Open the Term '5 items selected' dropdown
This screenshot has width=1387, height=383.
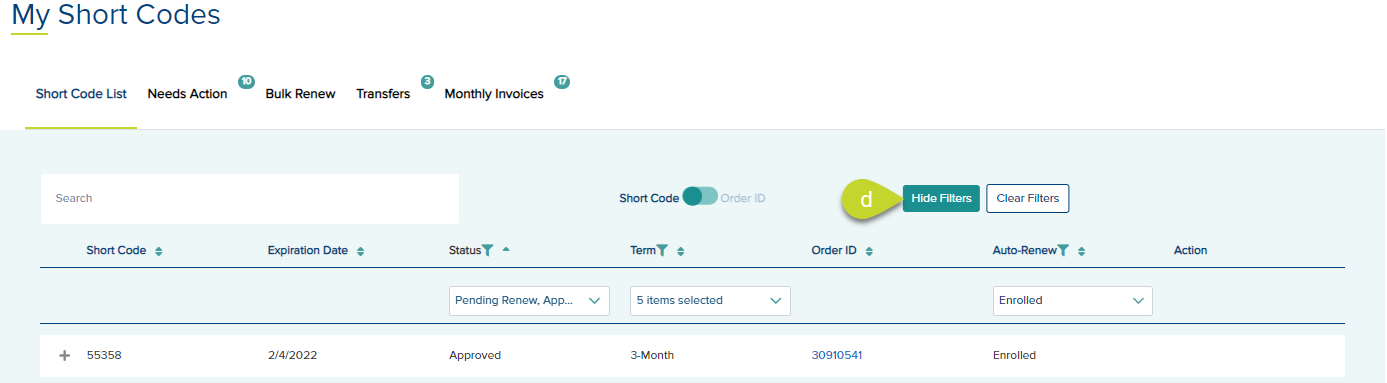[x=710, y=300]
